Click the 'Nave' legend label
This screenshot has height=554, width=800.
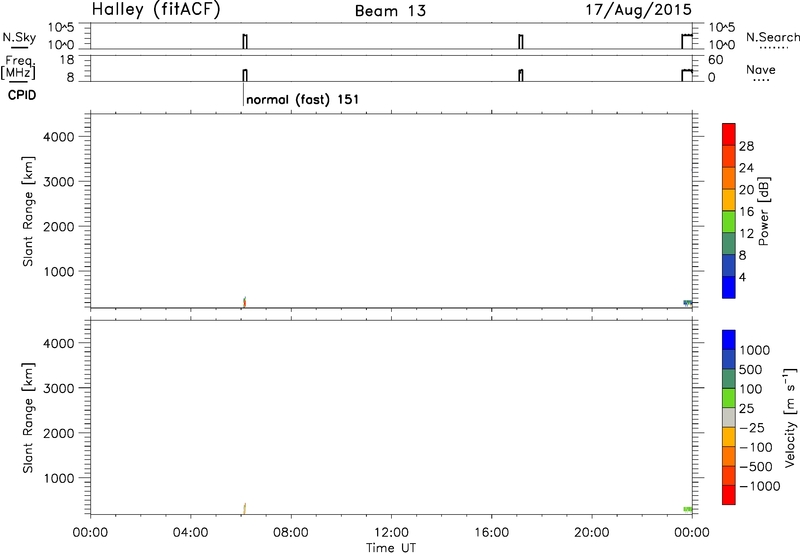(761, 70)
